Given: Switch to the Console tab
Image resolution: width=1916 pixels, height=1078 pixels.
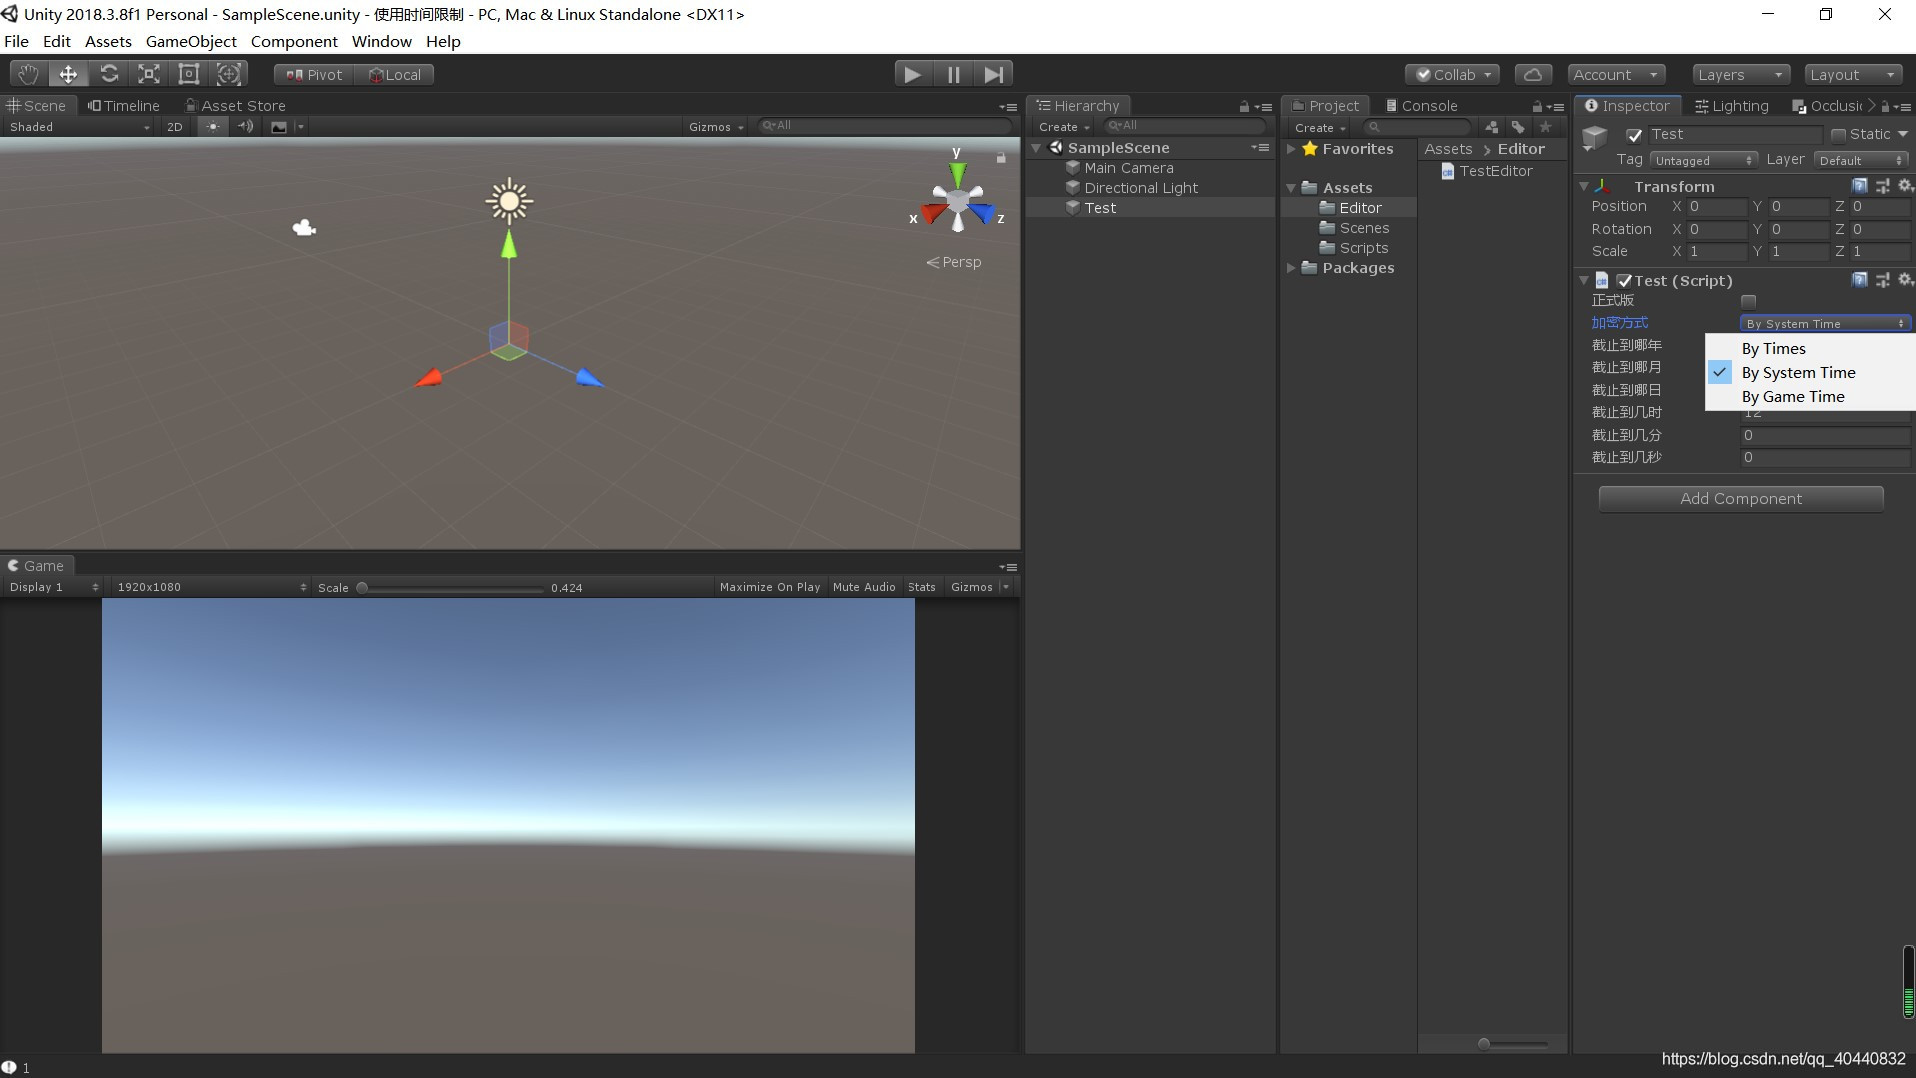Looking at the screenshot, I should coord(1422,105).
